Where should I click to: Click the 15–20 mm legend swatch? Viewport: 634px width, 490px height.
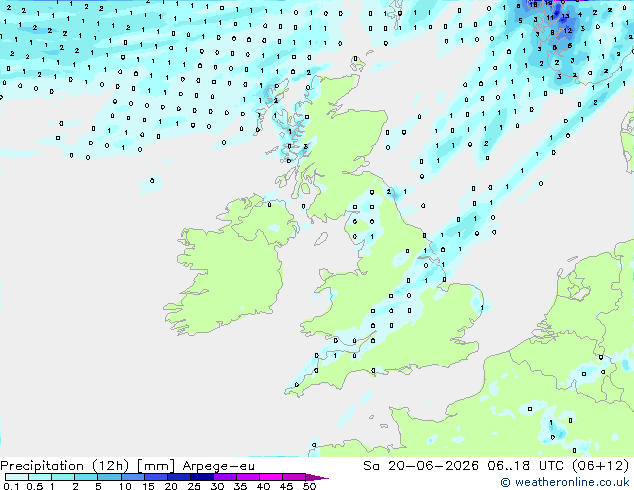click(x=155, y=477)
